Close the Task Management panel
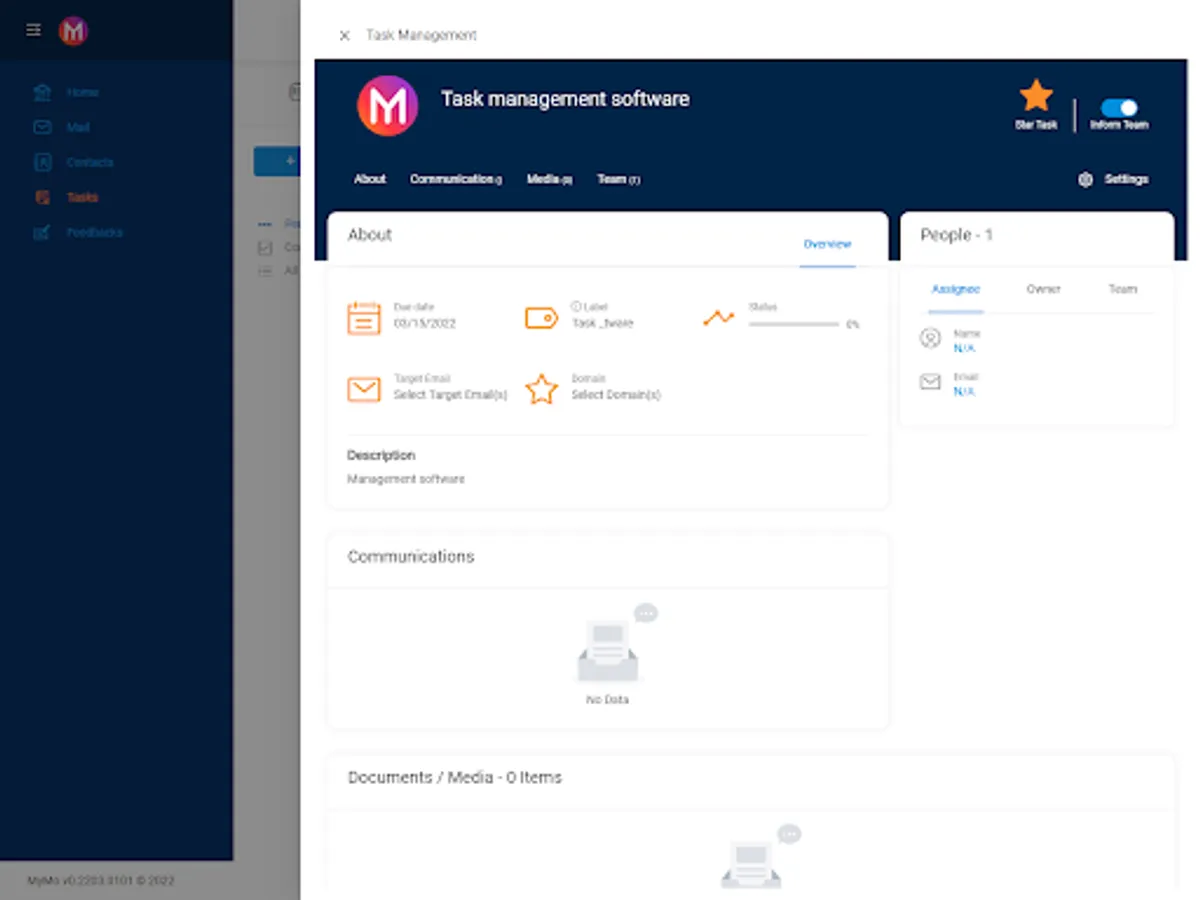Screen dimensions: 1200x900 pyautogui.click(x=345, y=35)
